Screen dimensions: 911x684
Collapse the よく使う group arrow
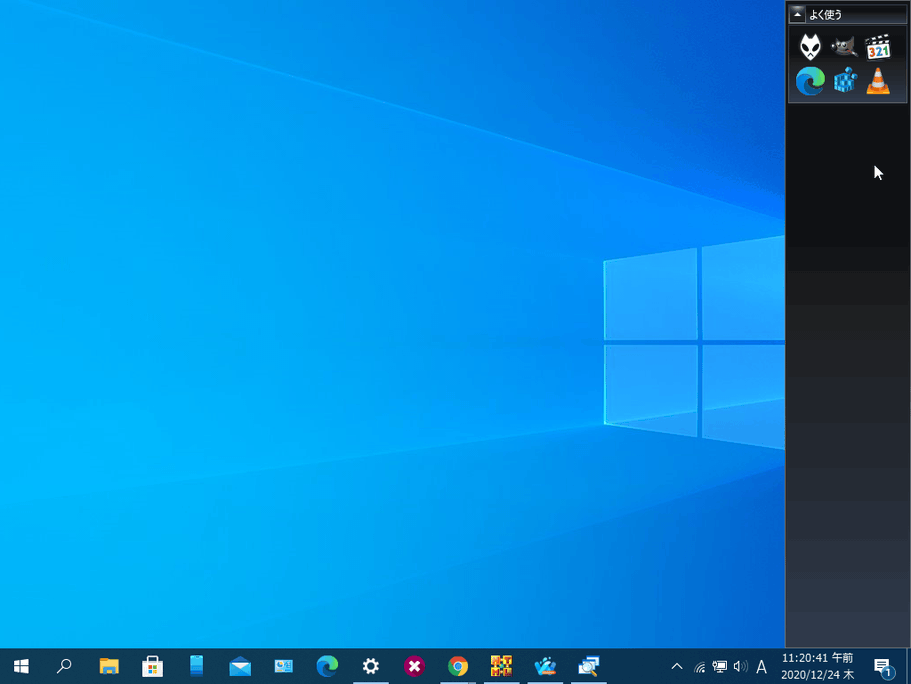click(x=797, y=15)
